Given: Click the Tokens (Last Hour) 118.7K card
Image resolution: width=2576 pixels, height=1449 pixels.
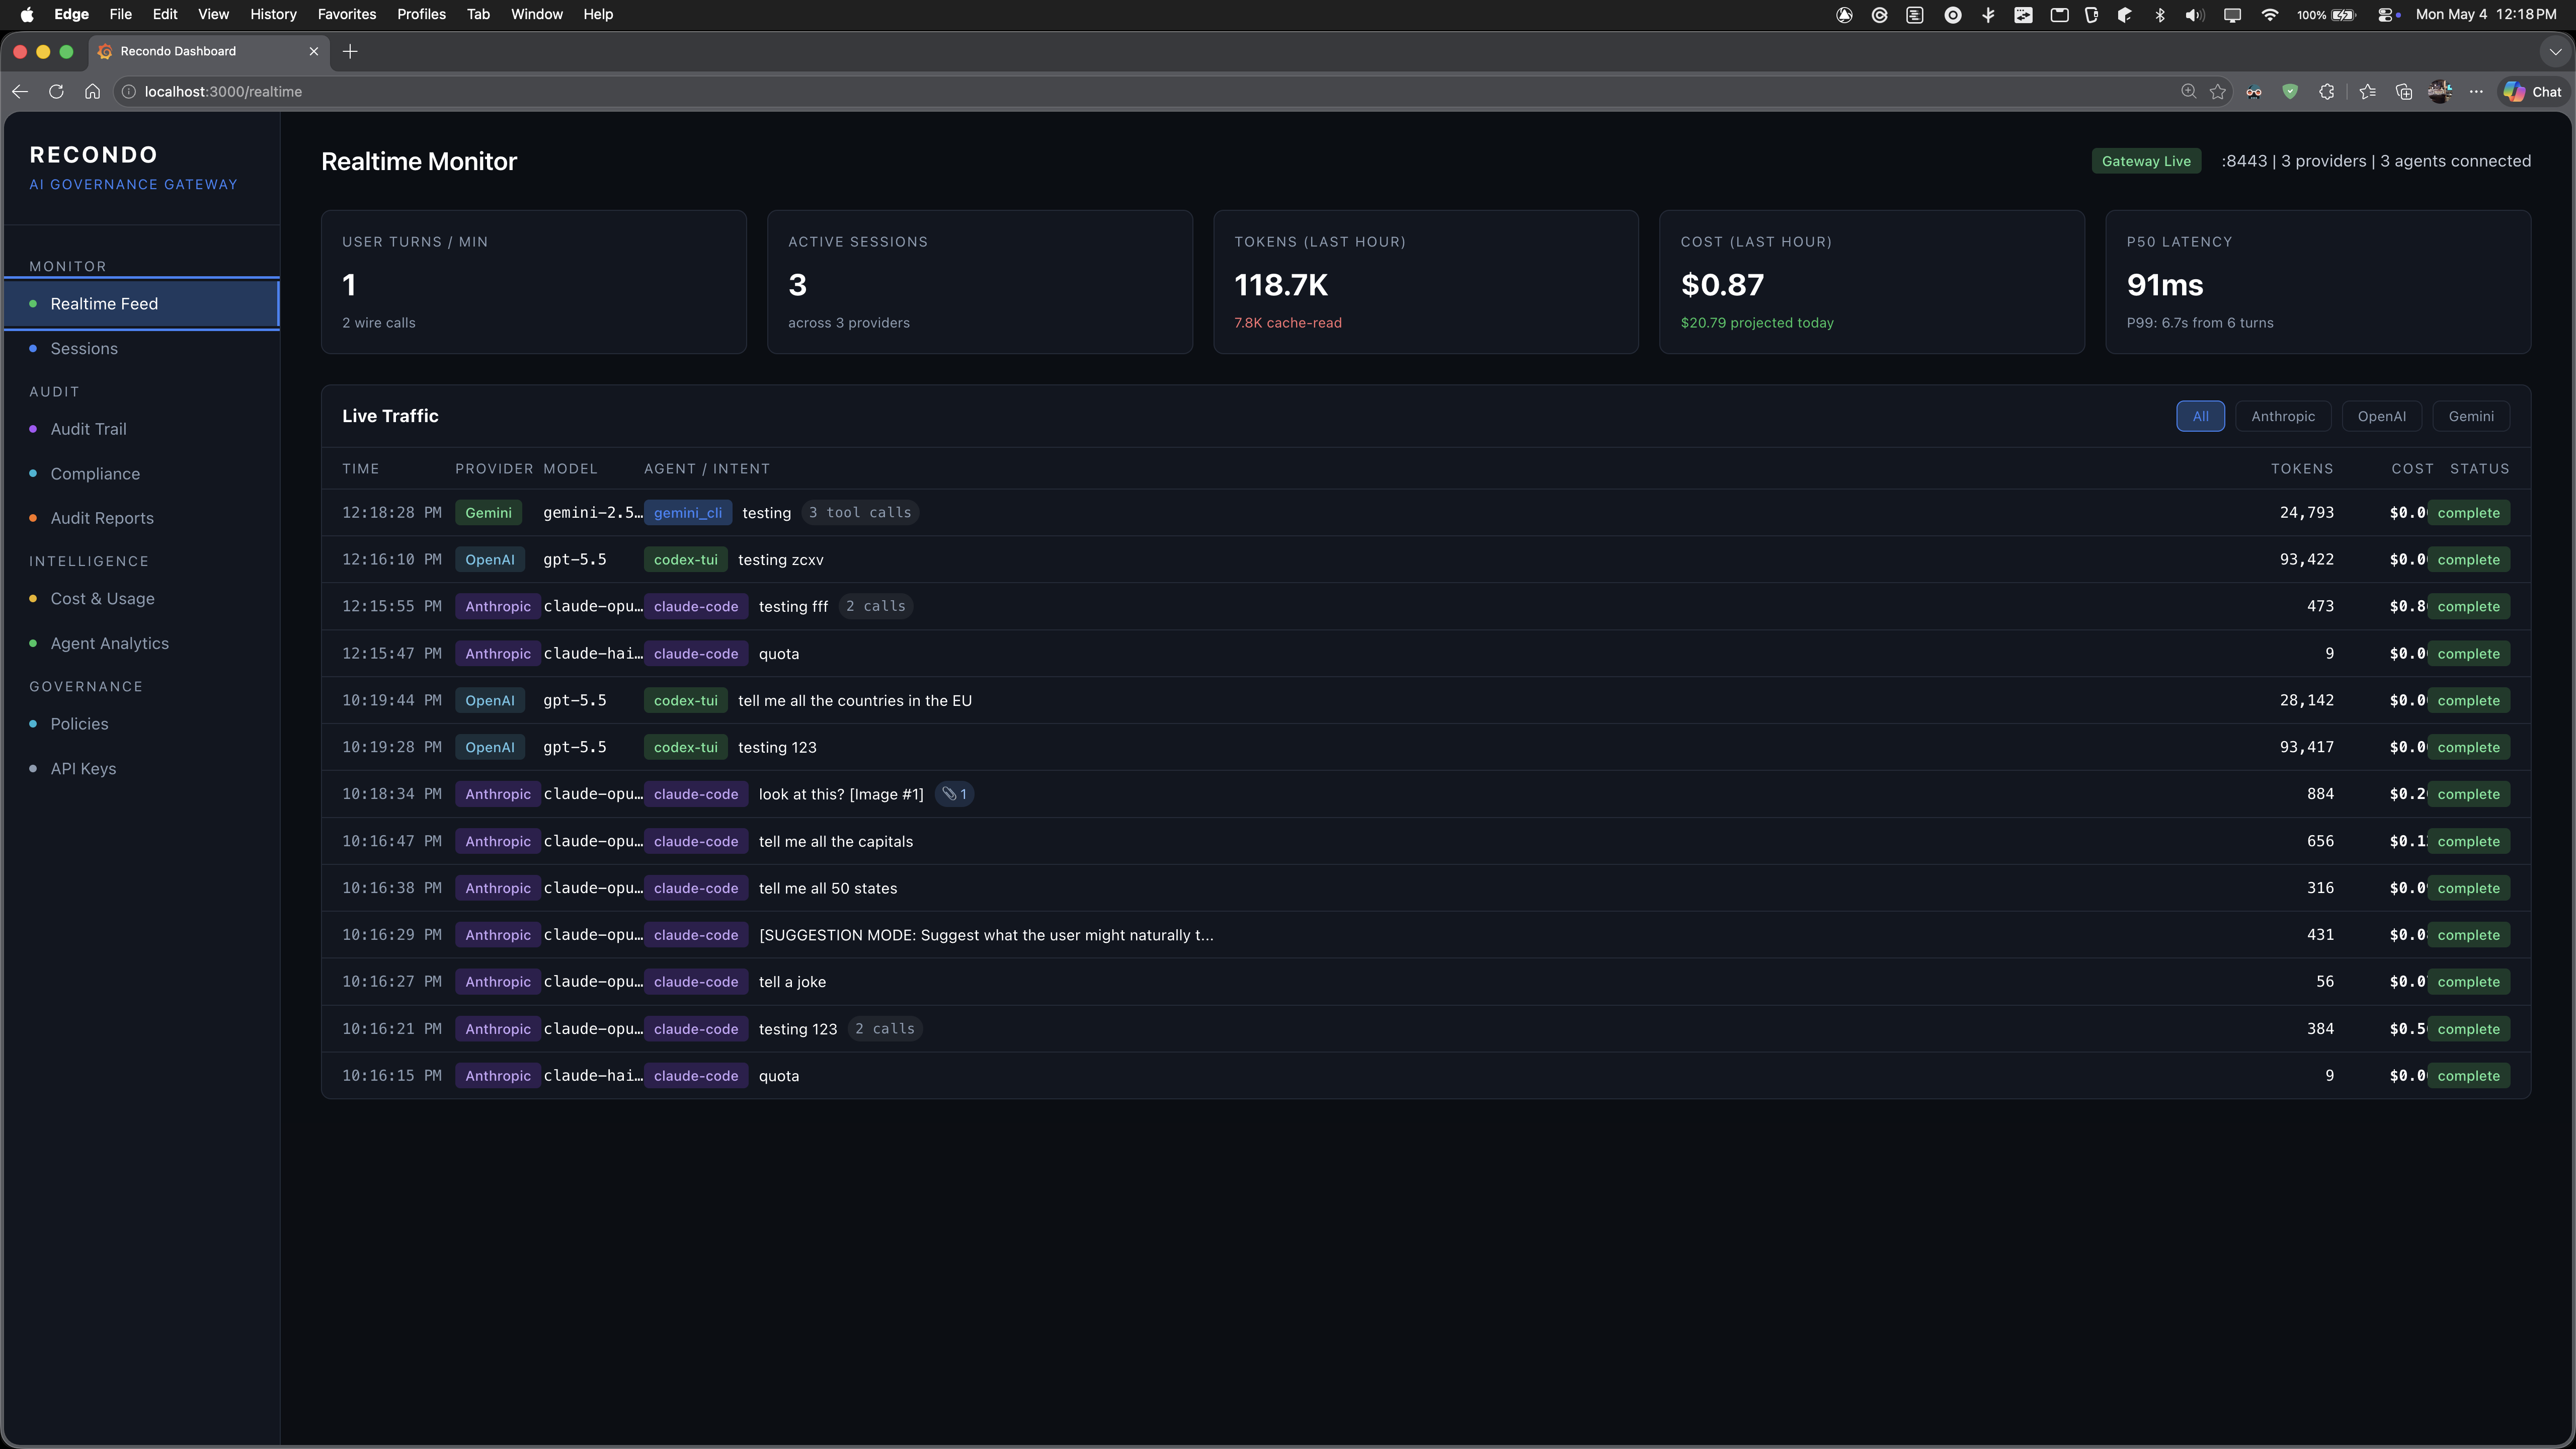Looking at the screenshot, I should 1426,282.
